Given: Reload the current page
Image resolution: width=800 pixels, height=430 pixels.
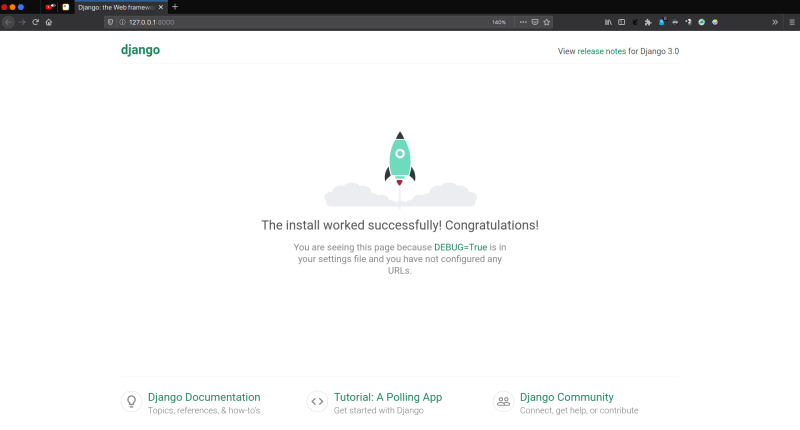Looking at the screenshot, I should 35,22.
